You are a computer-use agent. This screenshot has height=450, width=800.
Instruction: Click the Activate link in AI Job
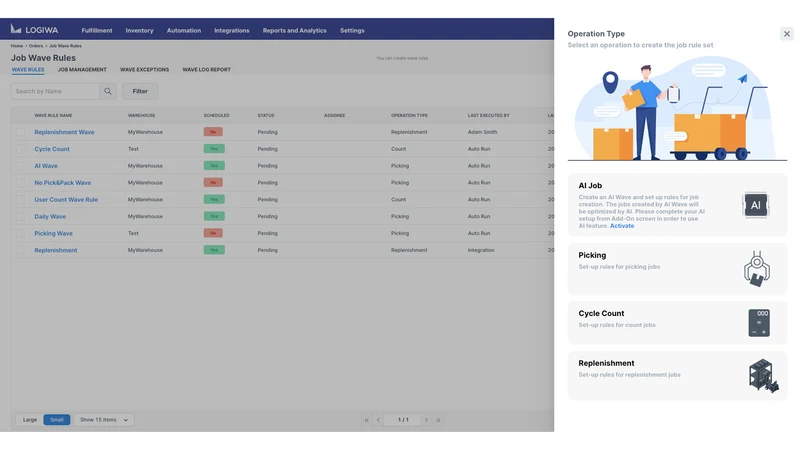[x=622, y=226]
